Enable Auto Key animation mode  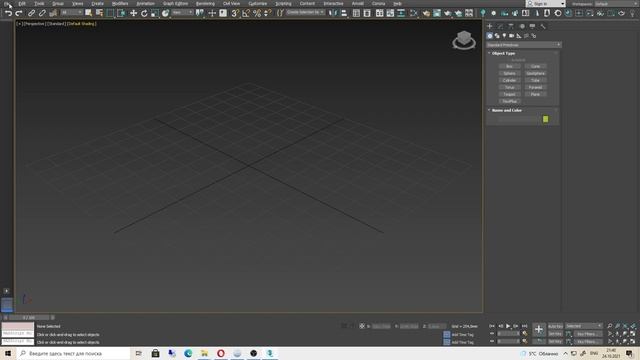coord(555,326)
